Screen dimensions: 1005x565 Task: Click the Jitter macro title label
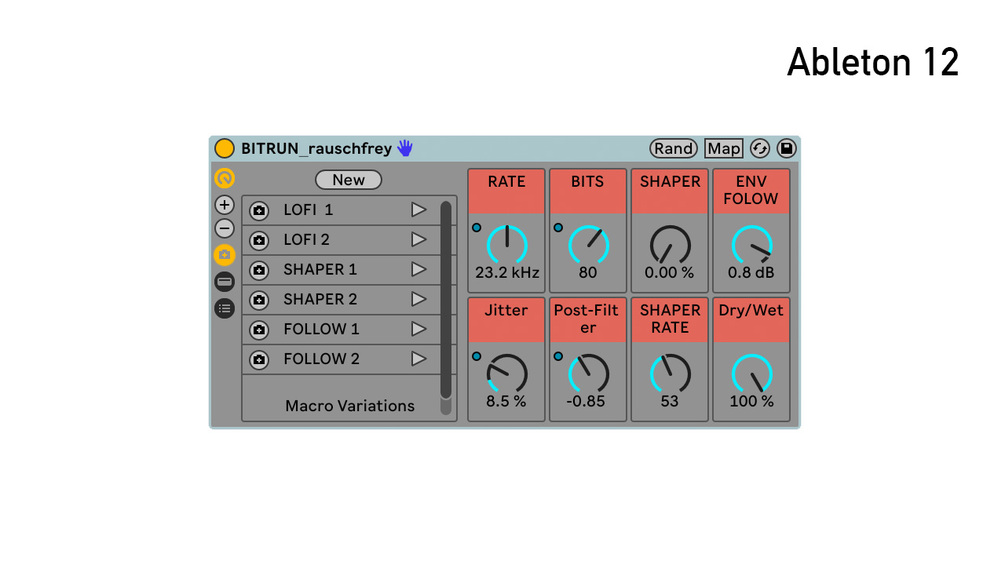click(x=506, y=311)
